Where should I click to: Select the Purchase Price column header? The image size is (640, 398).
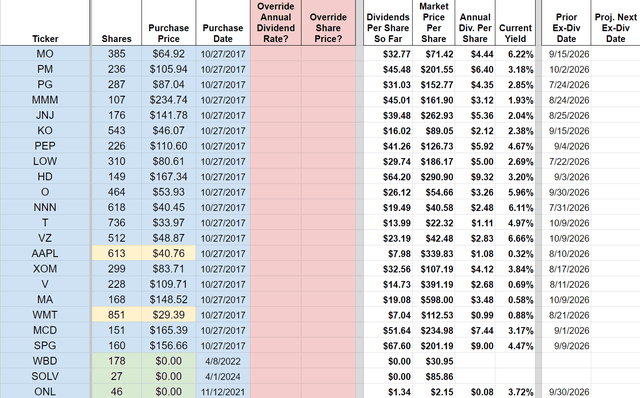pyautogui.click(x=169, y=23)
